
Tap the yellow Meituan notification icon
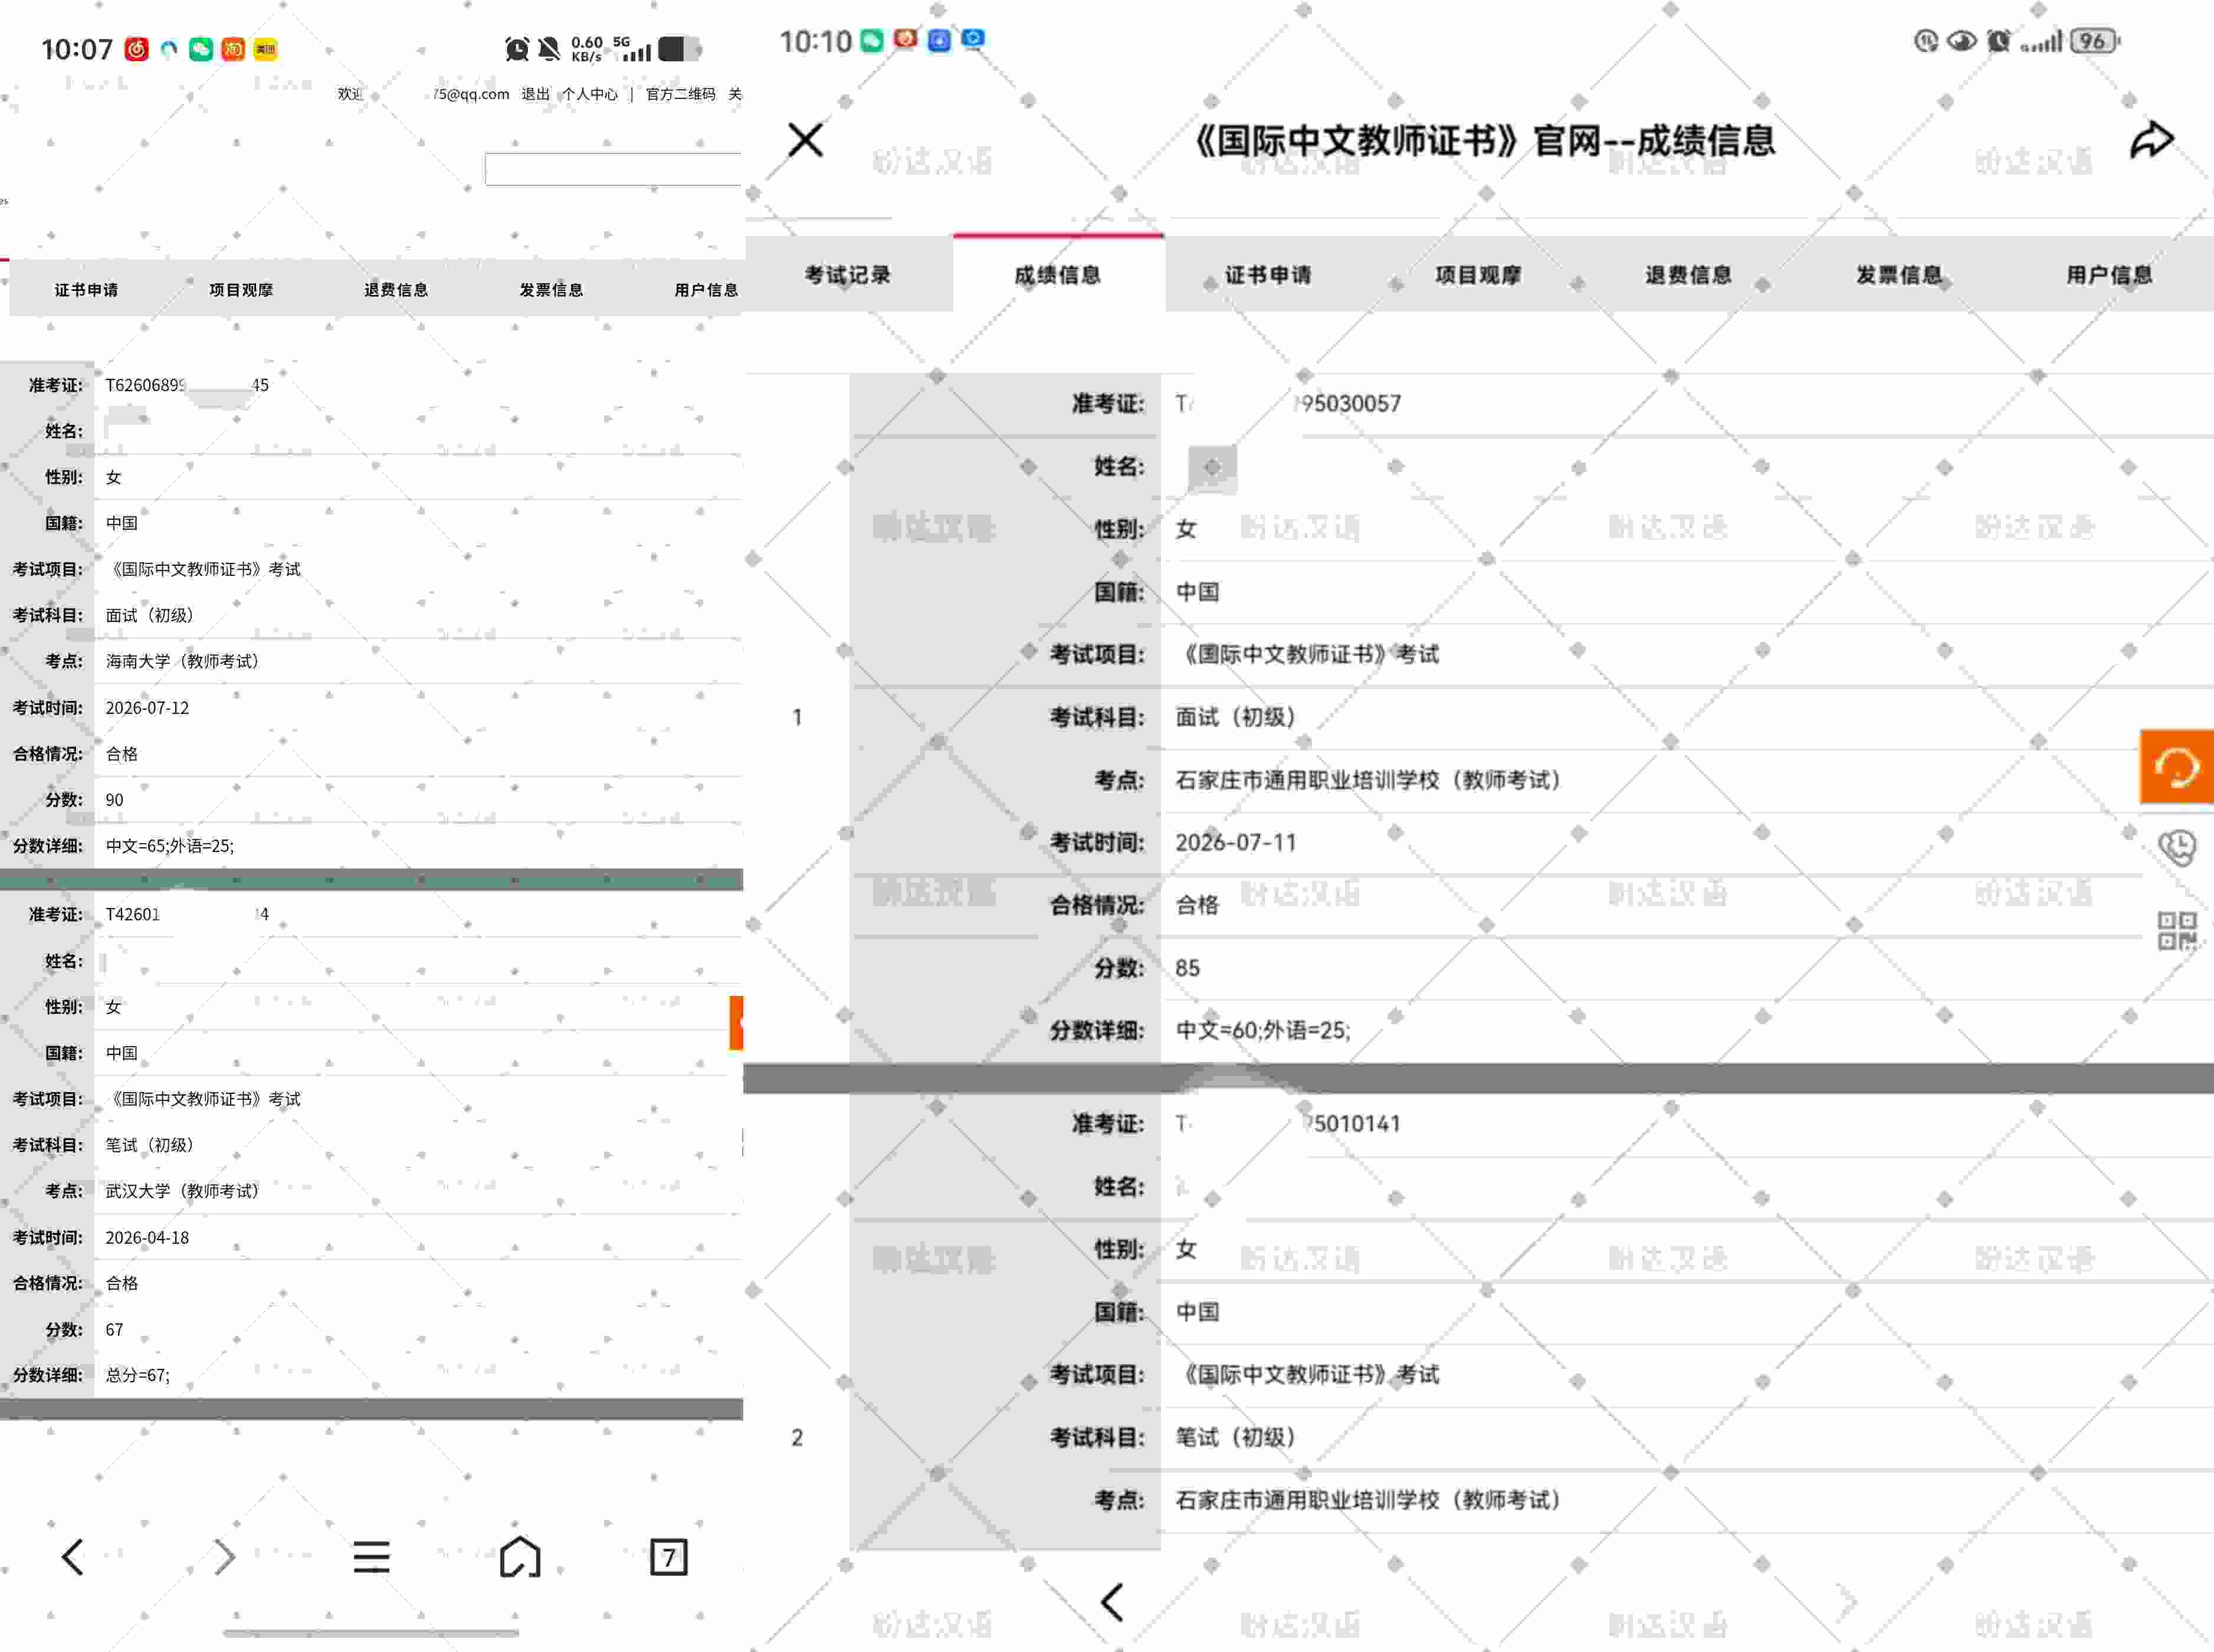[265, 49]
